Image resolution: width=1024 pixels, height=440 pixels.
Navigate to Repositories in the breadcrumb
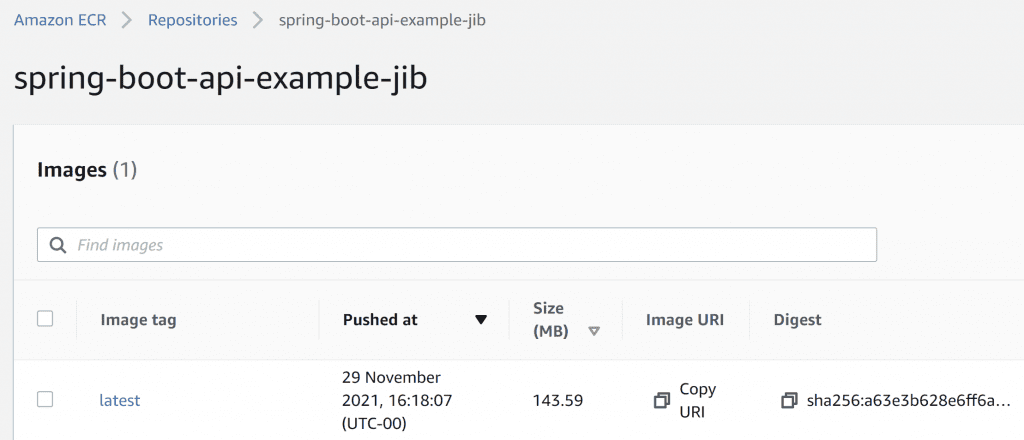(x=193, y=19)
